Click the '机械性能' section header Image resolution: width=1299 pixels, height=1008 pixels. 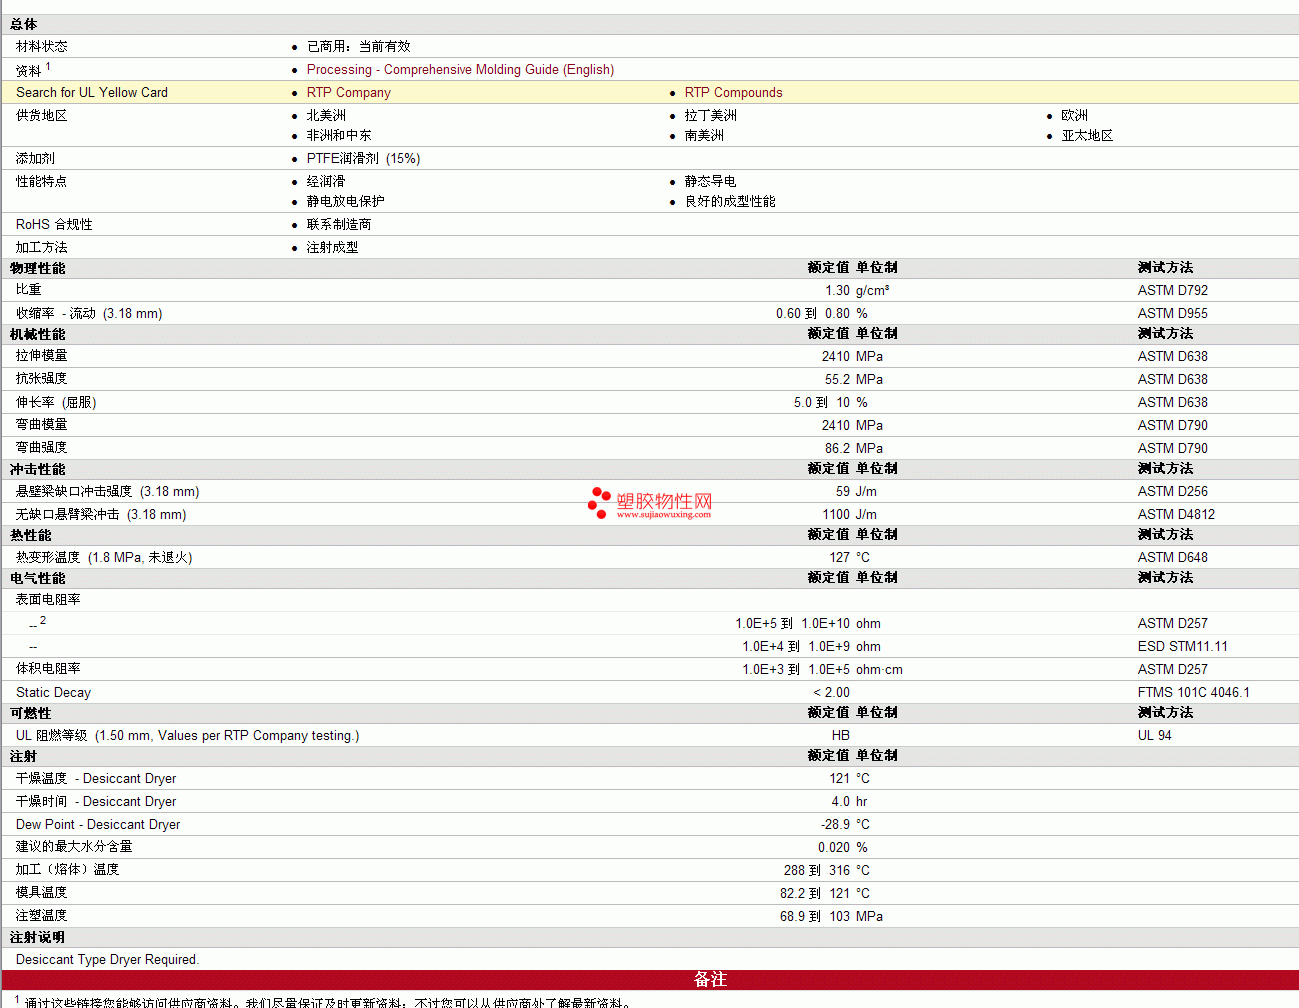point(37,334)
